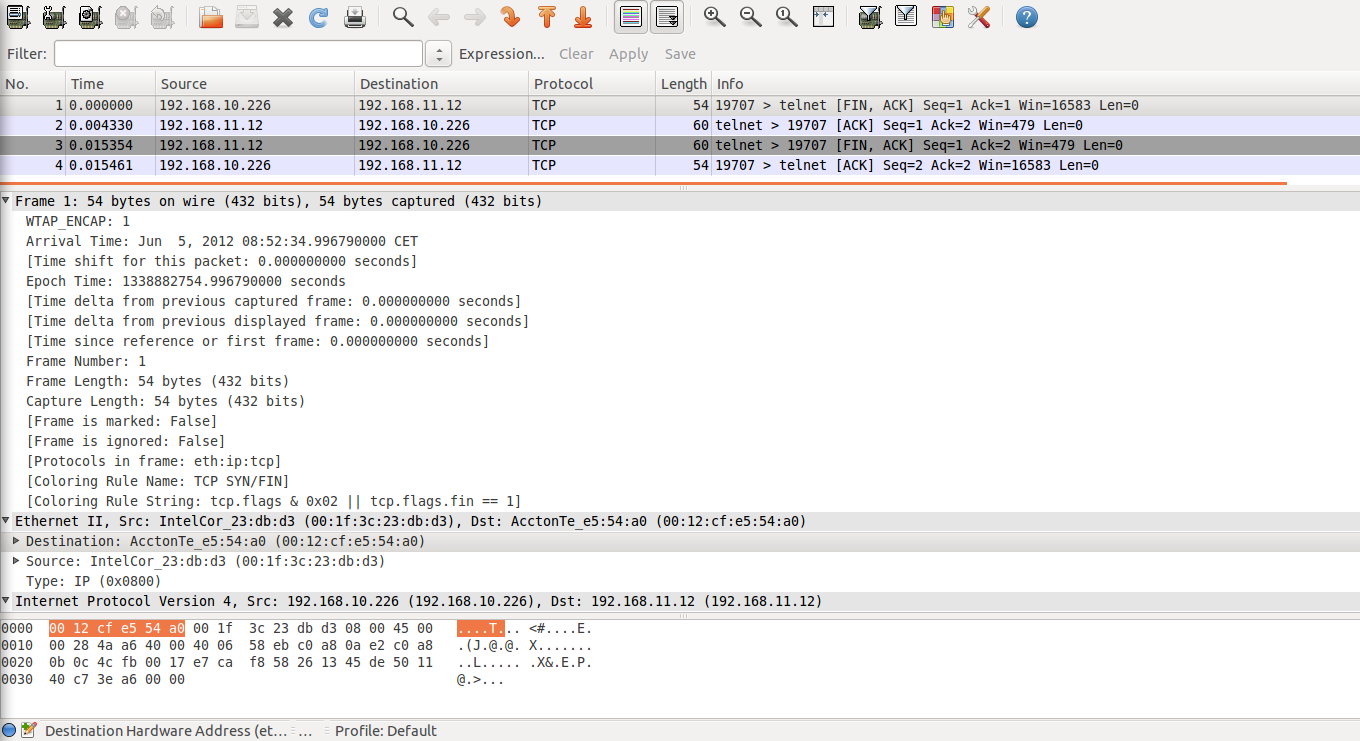Open help question mark icon
Image resolution: width=1360 pixels, height=741 pixels.
[x=1026, y=17]
